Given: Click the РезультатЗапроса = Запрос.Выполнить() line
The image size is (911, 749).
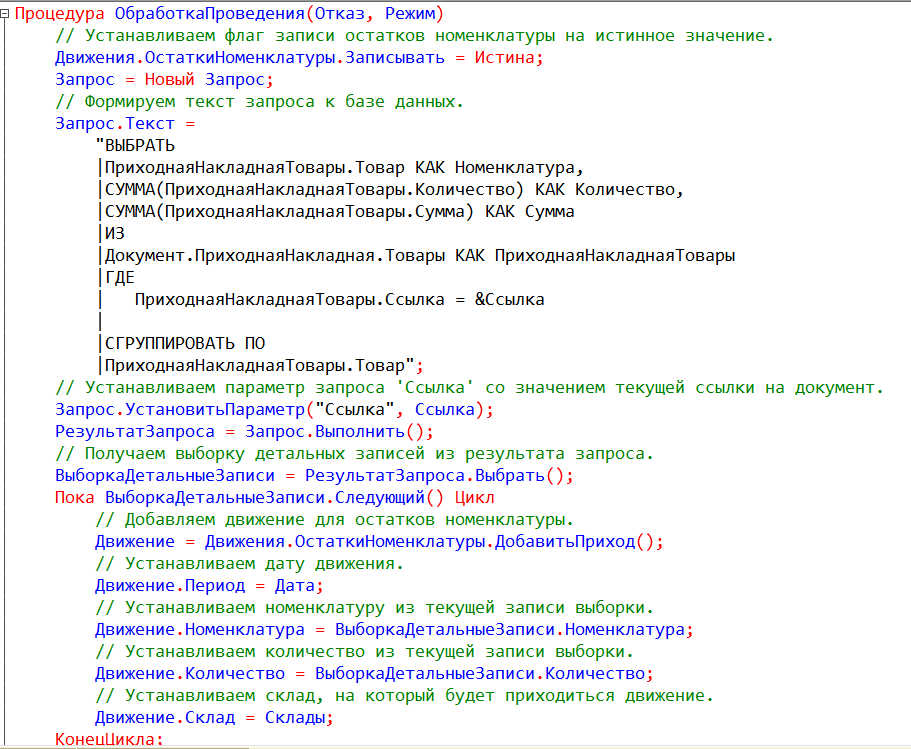Looking at the screenshot, I should pyautogui.click(x=244, y=432).
